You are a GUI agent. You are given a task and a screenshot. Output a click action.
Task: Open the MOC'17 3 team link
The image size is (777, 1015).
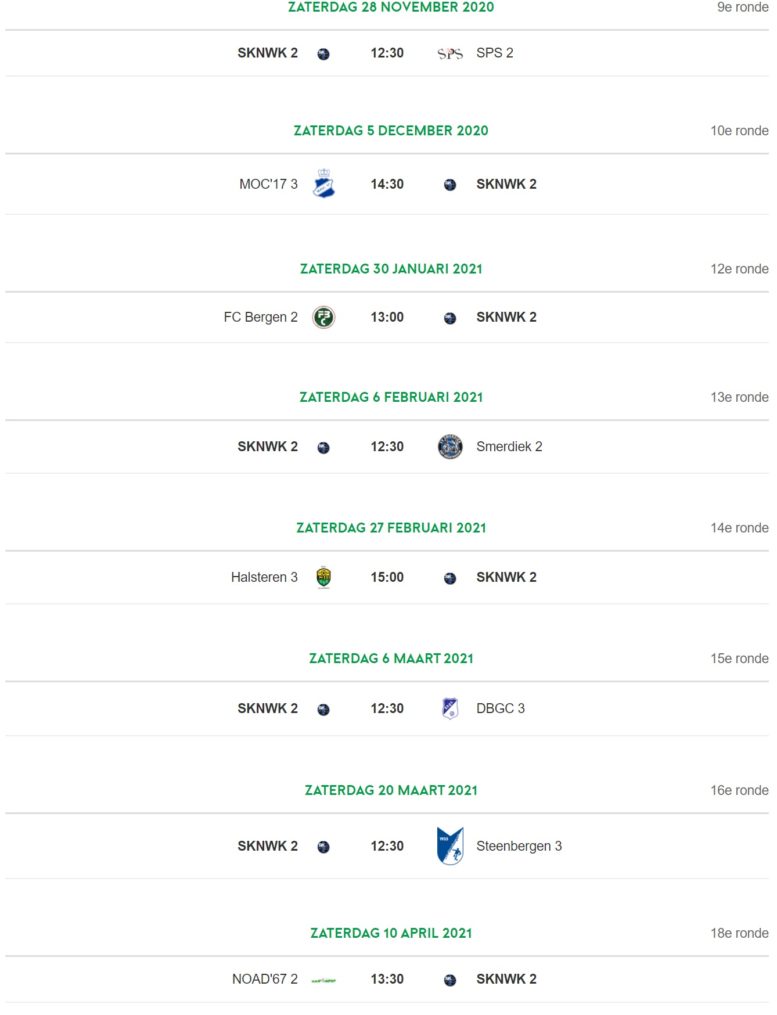tap(268, 184)
